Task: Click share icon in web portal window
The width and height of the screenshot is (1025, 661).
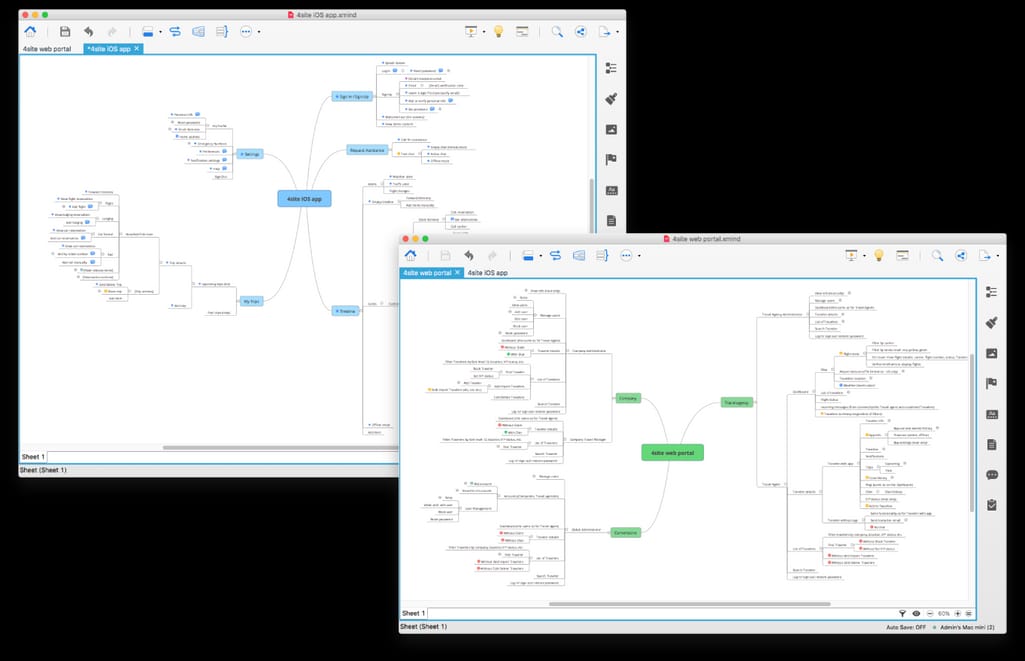Action: tap(961, 256)
